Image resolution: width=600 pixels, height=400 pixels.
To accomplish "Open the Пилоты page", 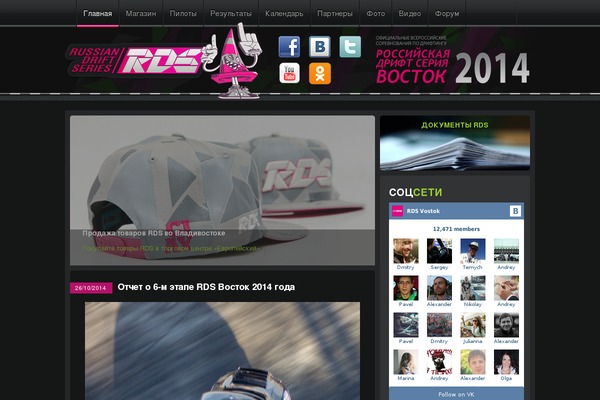I will coord(183,13).
